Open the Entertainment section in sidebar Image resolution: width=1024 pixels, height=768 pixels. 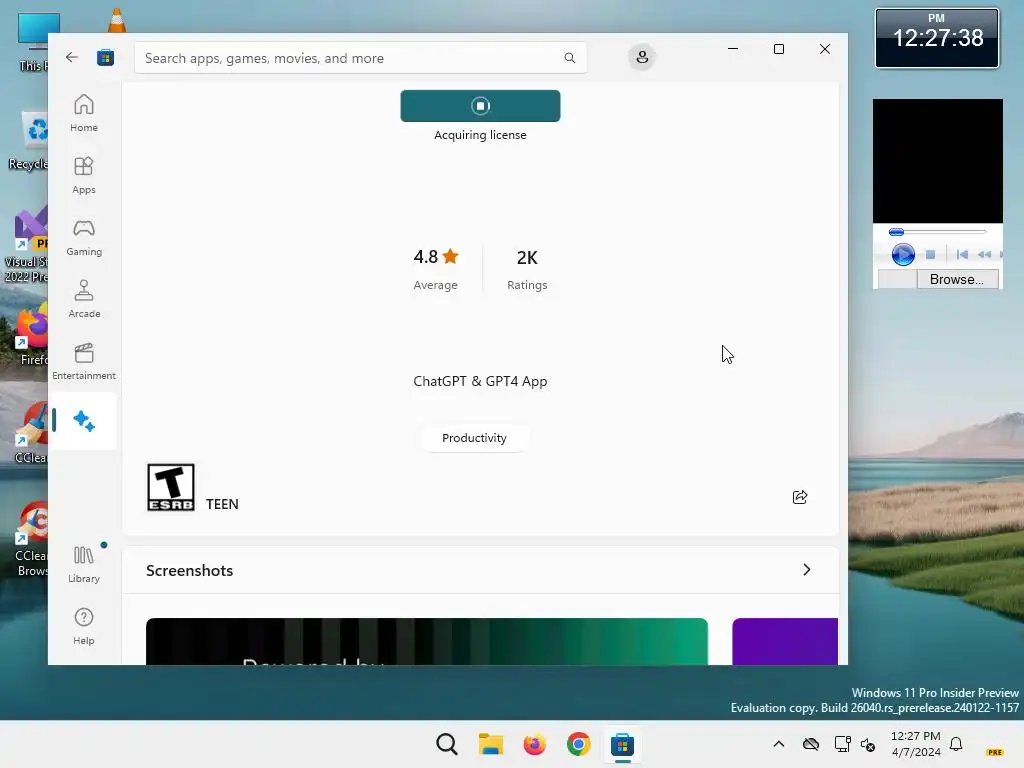coord(84,361)
